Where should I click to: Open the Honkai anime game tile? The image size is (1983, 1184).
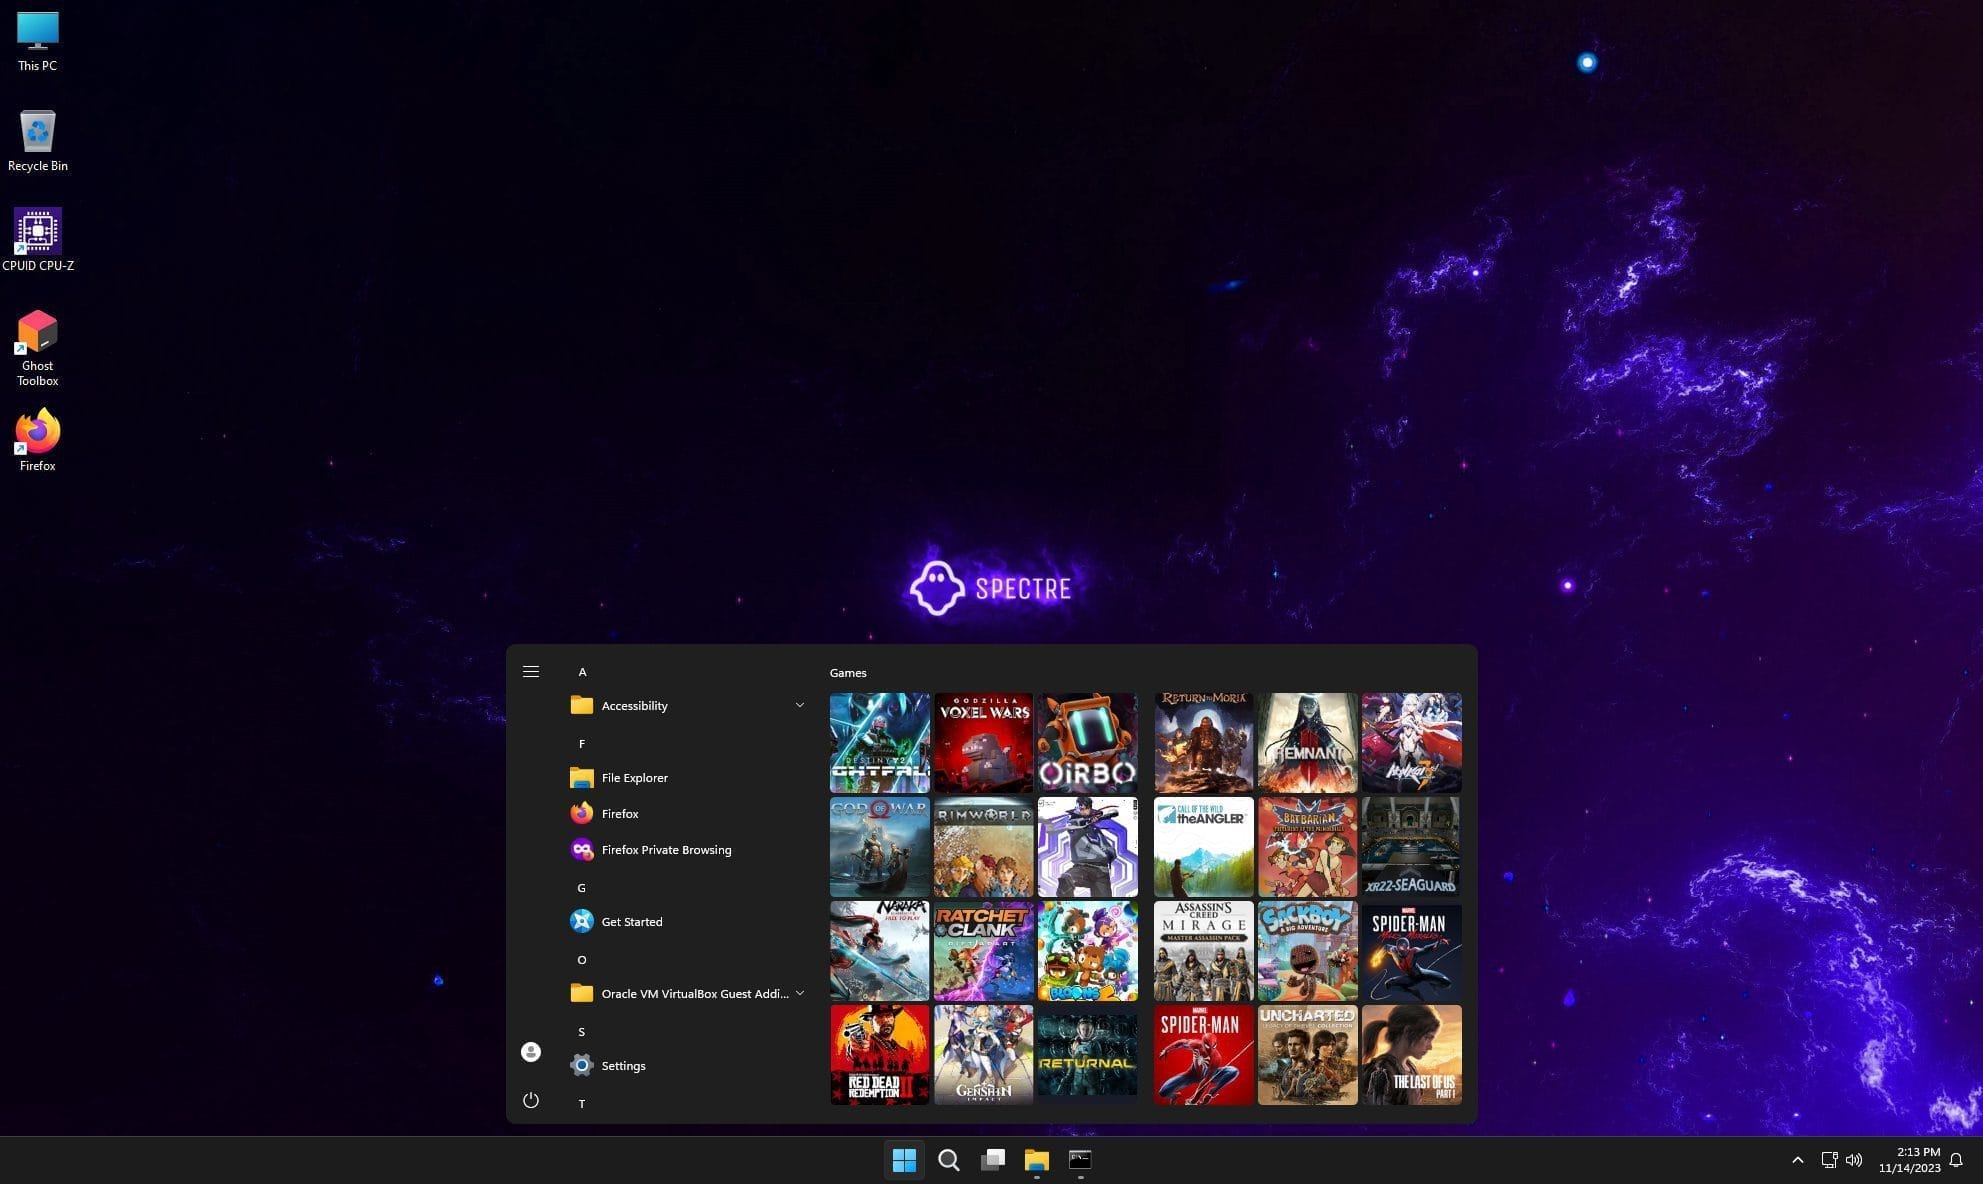(1412, 743)
